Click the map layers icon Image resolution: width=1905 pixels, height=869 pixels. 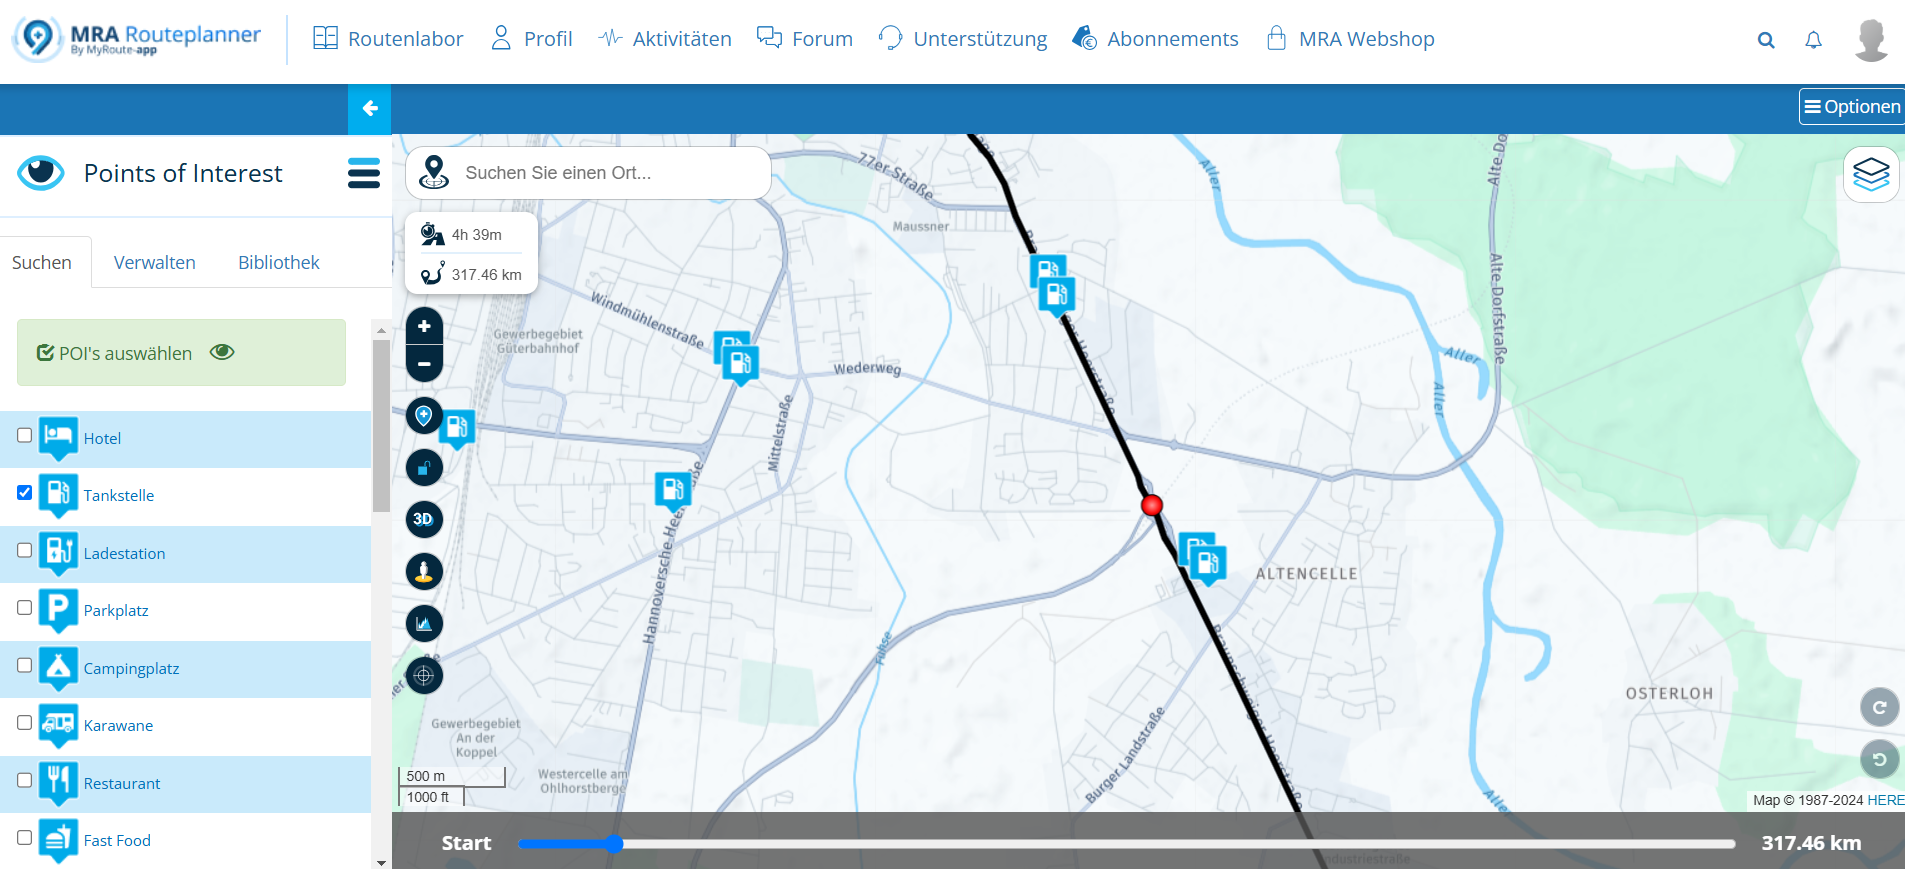tap(1870, 175)
